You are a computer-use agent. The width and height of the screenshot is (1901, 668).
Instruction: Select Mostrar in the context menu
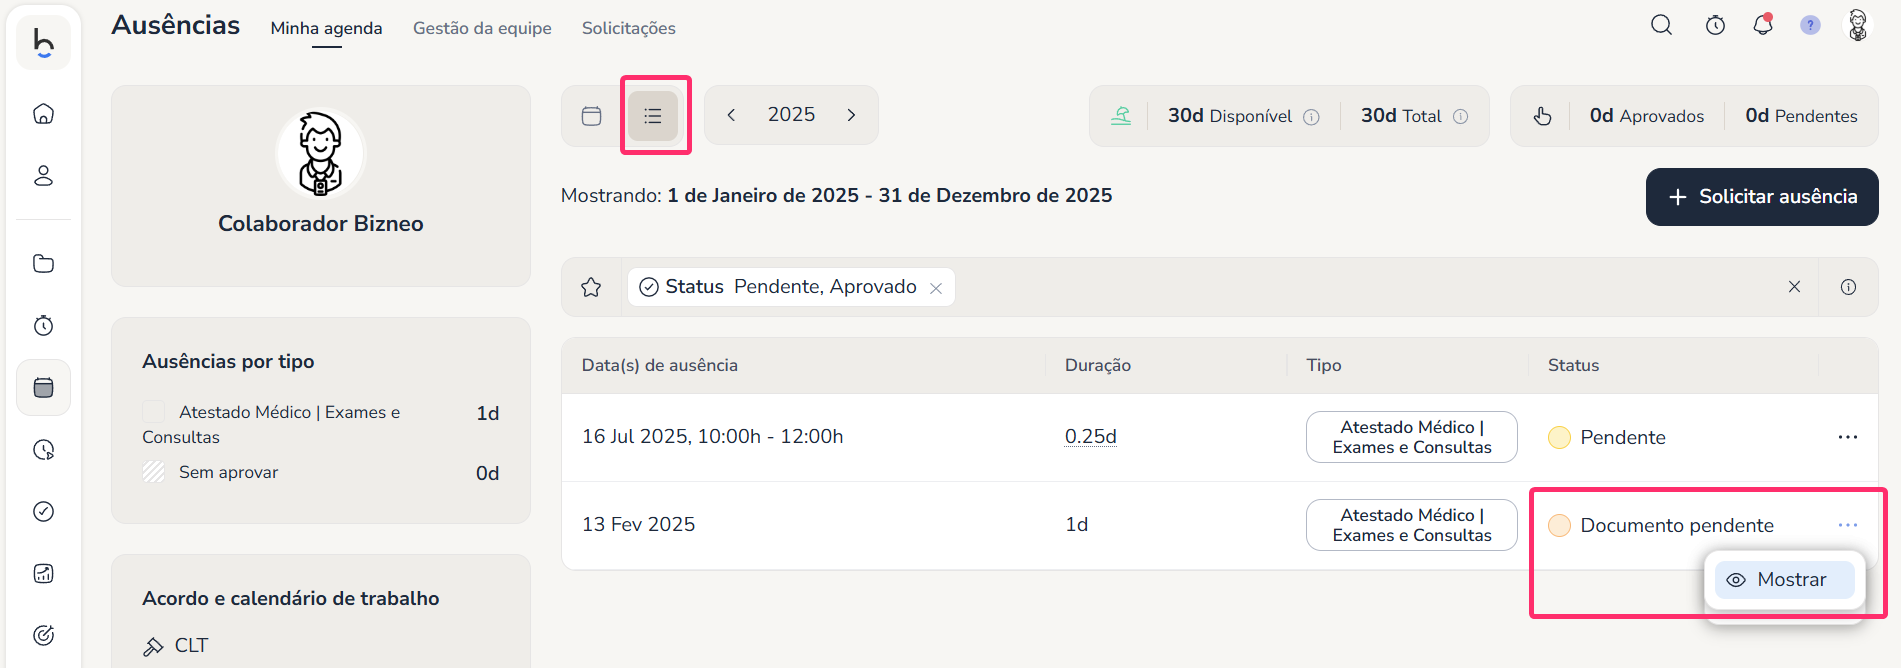tap(1784, 580)
